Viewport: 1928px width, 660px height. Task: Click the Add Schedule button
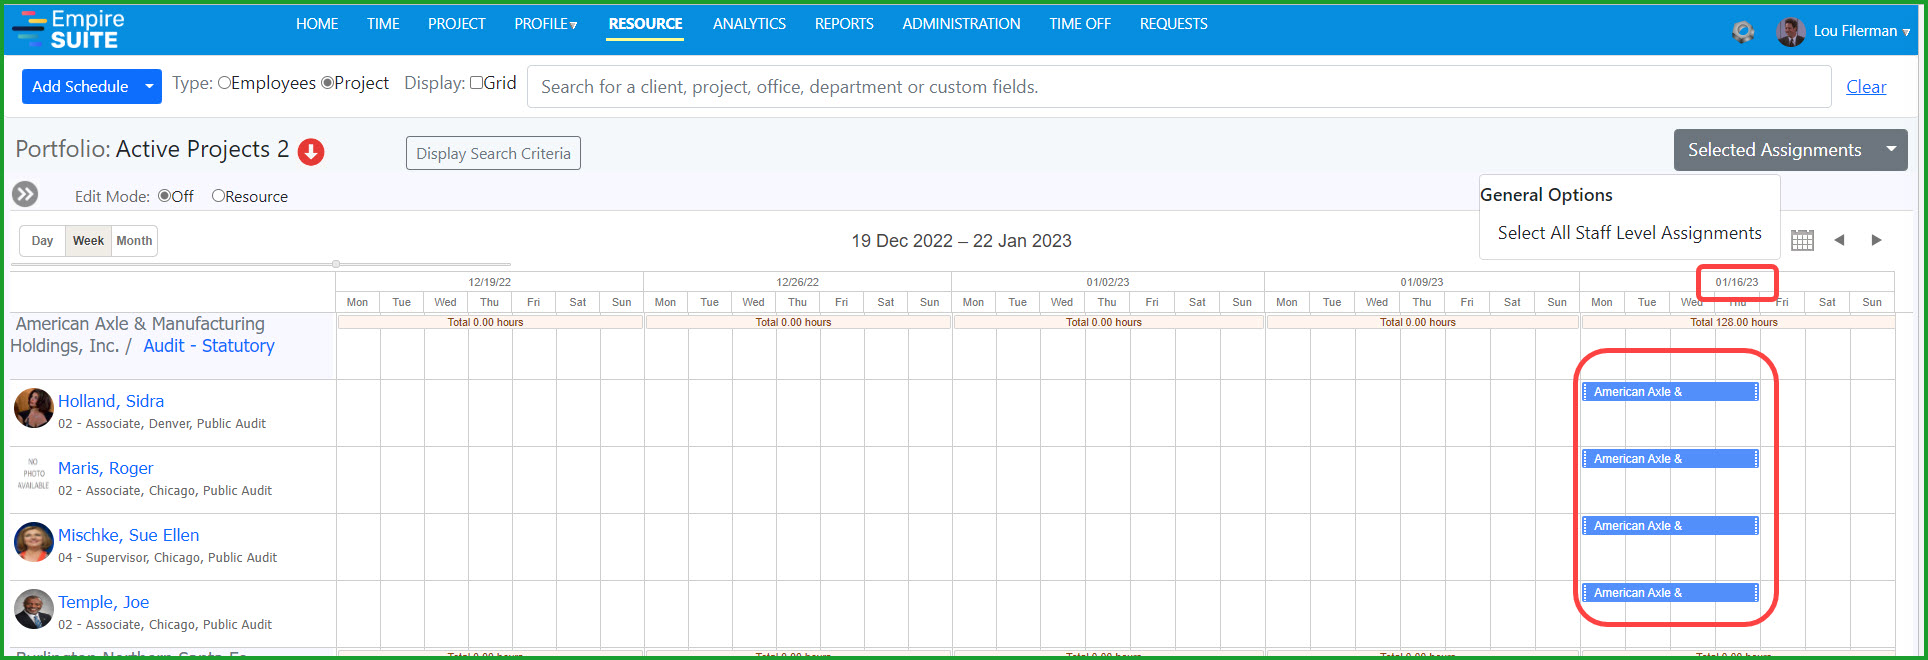pos(80,87)
